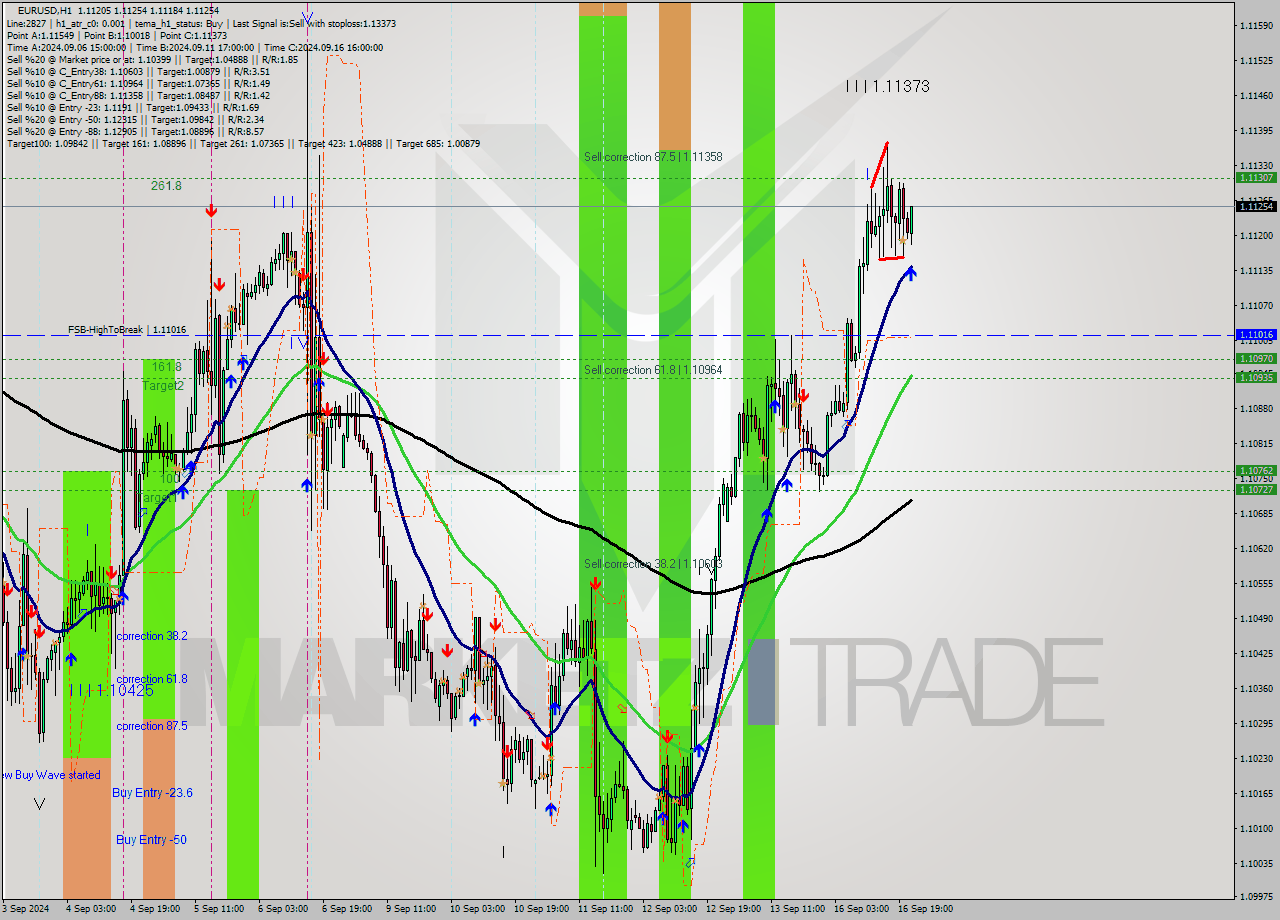Screen dimensions: 1280x920
Task: Select the current price tag 1.11254
Action: (x=1256, y=206)
